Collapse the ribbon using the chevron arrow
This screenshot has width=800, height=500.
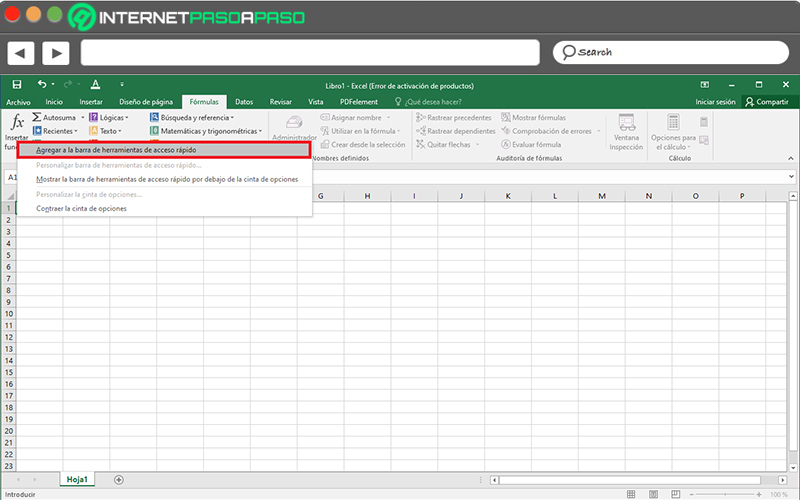(x=790, y=160)
